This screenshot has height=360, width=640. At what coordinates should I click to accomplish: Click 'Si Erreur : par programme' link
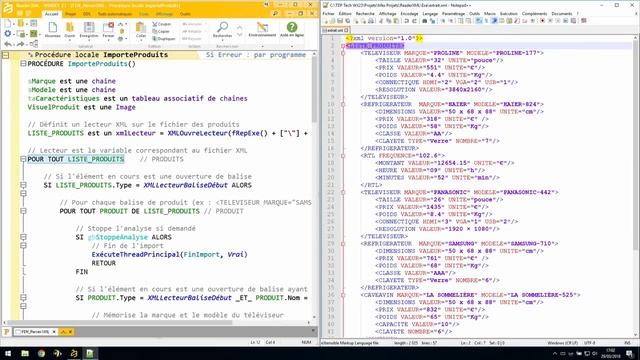click(x=256, y=55)
